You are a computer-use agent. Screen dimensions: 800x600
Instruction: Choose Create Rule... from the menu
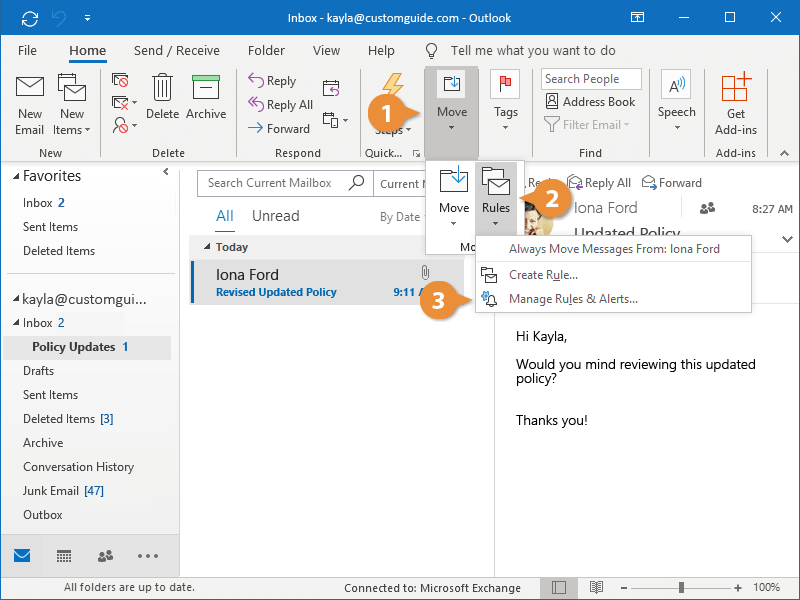tap(614, 275)
